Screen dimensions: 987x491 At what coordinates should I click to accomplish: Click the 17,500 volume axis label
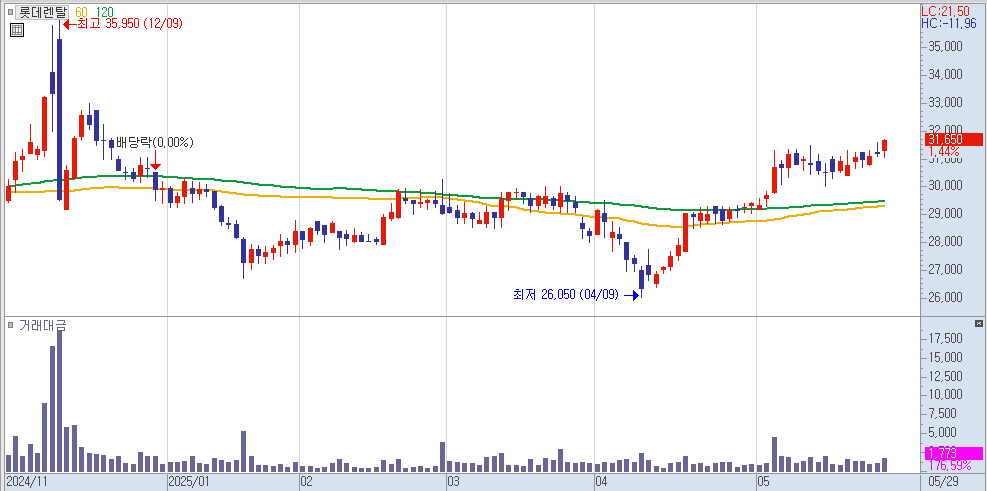point(945,339)
